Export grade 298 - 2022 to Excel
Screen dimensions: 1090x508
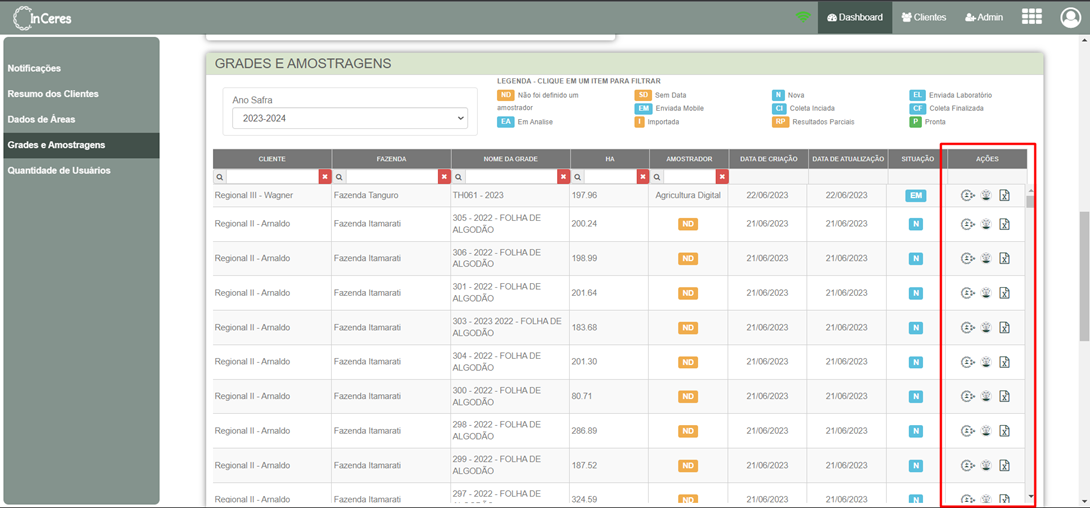point(1004,431)
